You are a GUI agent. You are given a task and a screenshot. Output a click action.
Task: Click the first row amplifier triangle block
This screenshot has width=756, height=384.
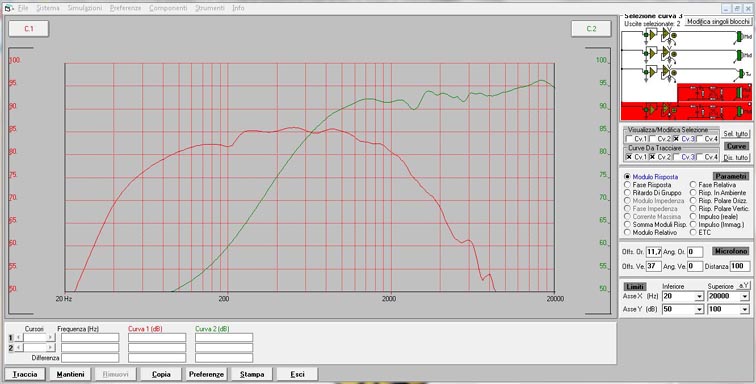tap(652, 35)
